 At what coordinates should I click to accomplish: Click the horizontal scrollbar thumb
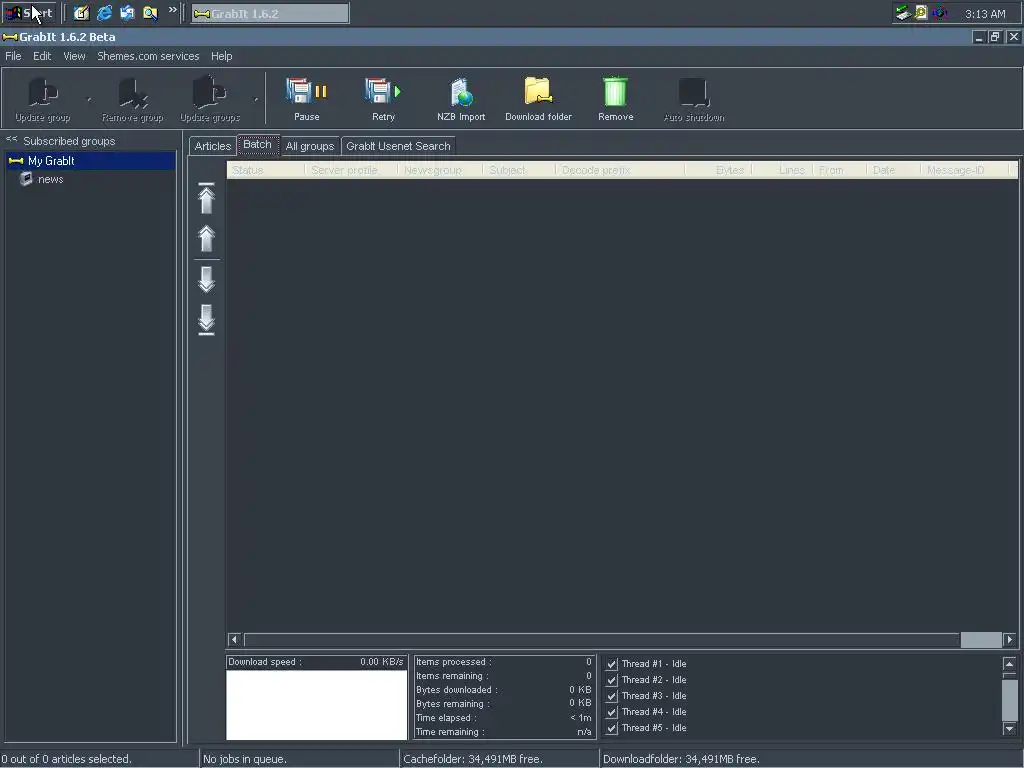[981, 639]
